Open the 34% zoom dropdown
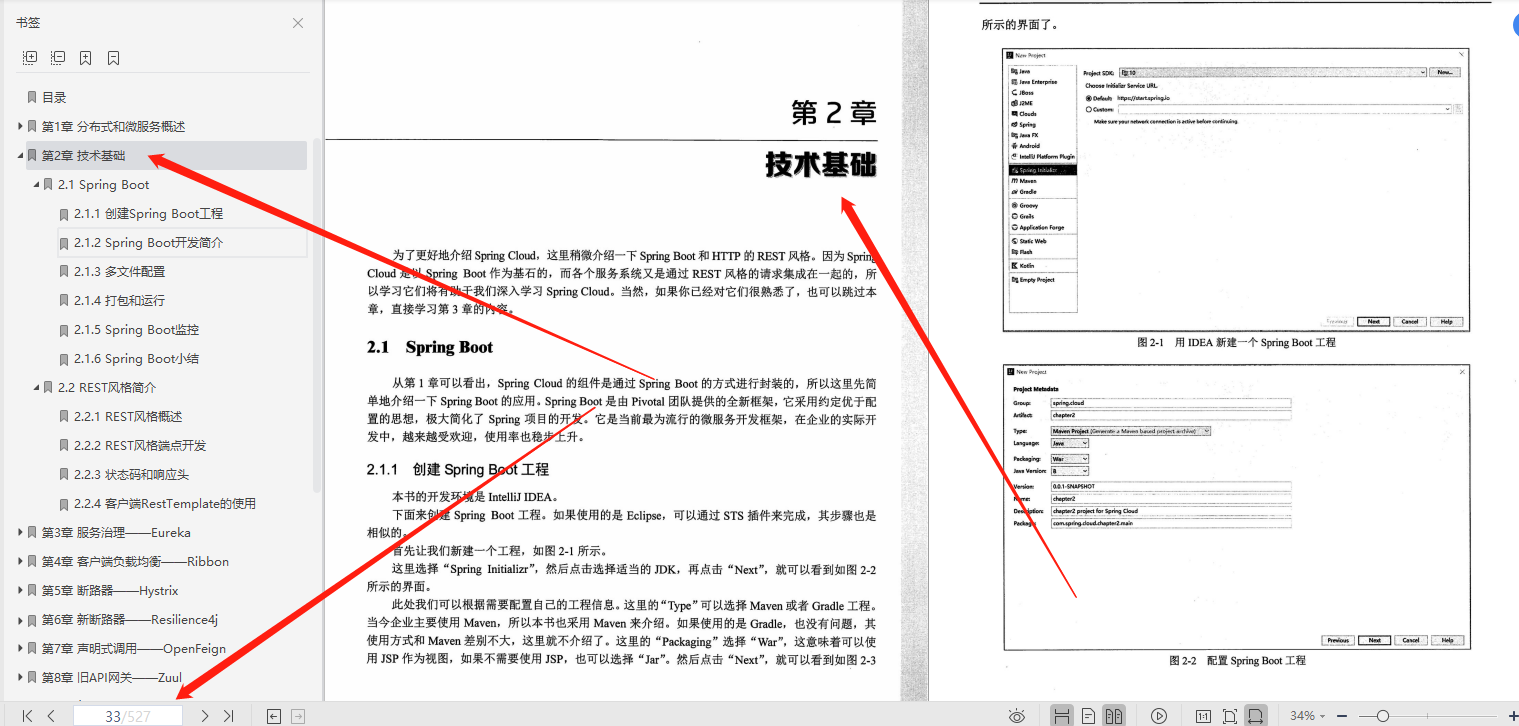Viewport: 1519px width, 726px height. [1309, 716]
